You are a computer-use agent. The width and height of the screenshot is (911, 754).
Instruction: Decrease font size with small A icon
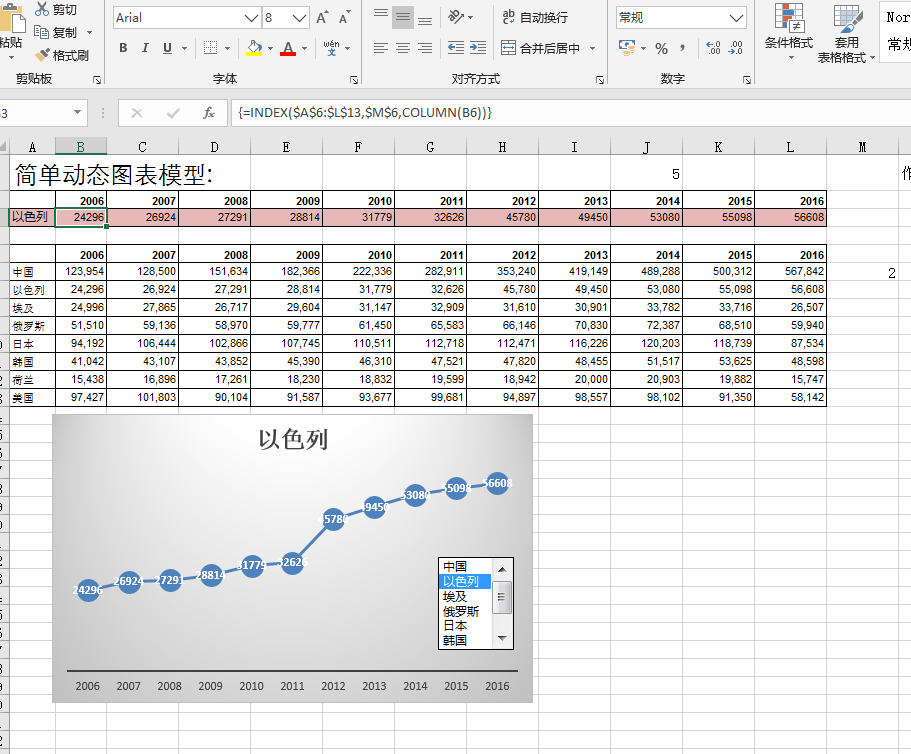pyautogui.click(x=345, y=17)
